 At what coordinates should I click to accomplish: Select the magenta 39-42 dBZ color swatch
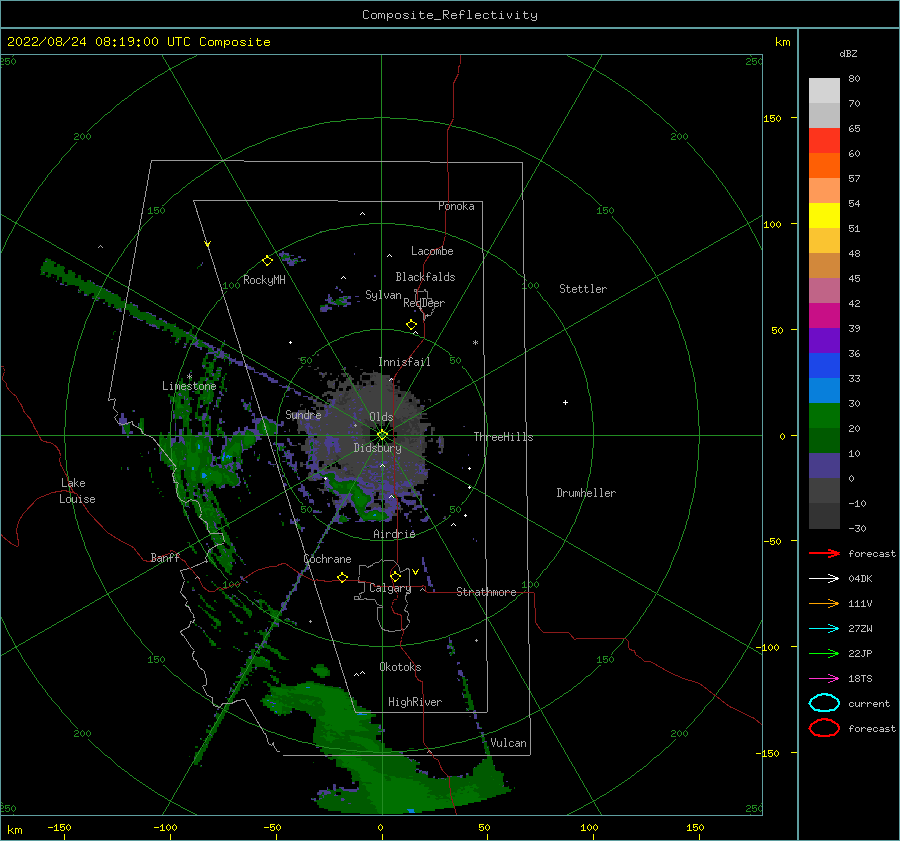tap(824, 315)
